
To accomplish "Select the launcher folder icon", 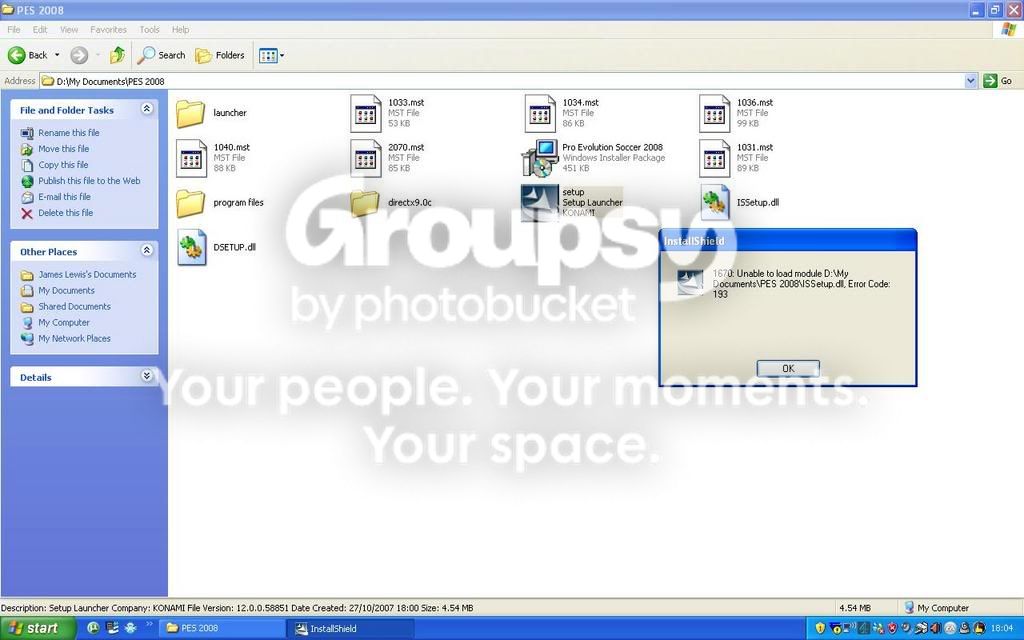I will point(190,114).
